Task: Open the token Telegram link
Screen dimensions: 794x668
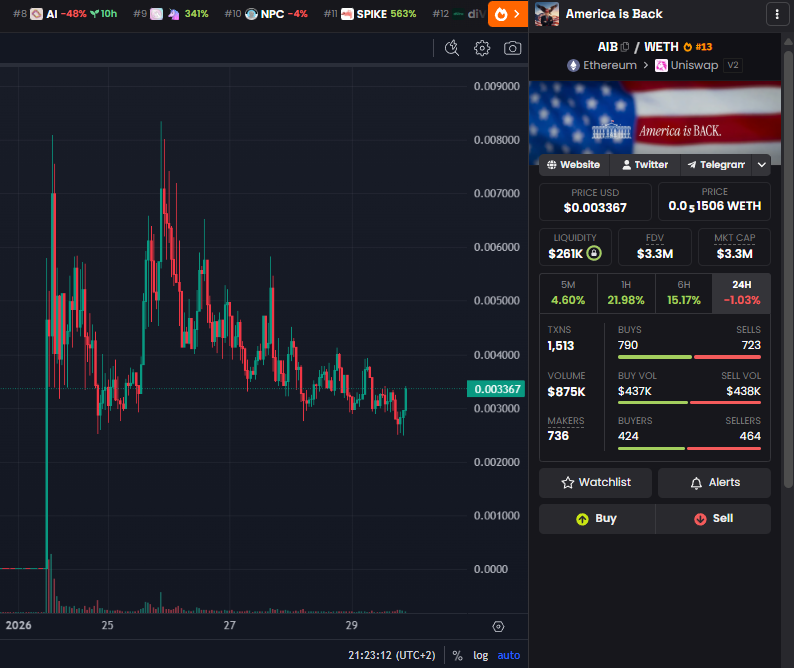Action: pyautogui.click(x=716, y=165)
